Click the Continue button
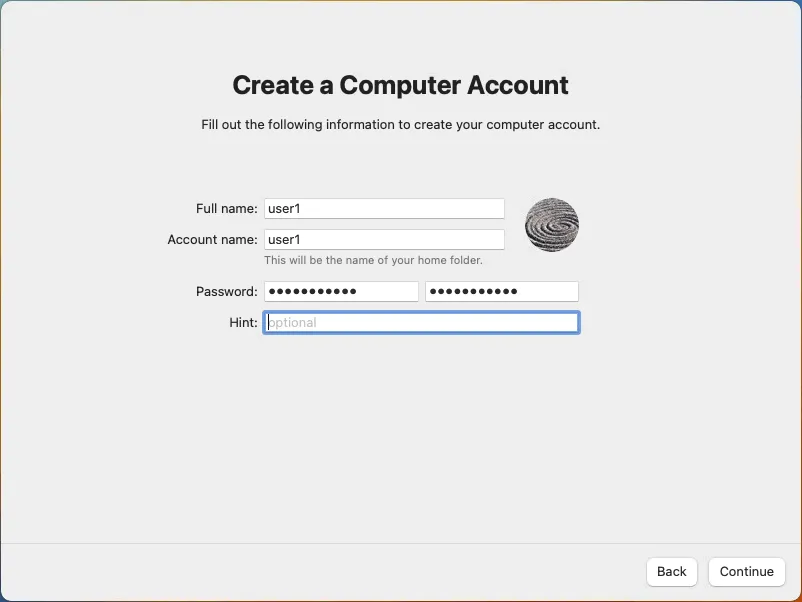Screen dimensions: 802x602 click(x=746, y=571)
